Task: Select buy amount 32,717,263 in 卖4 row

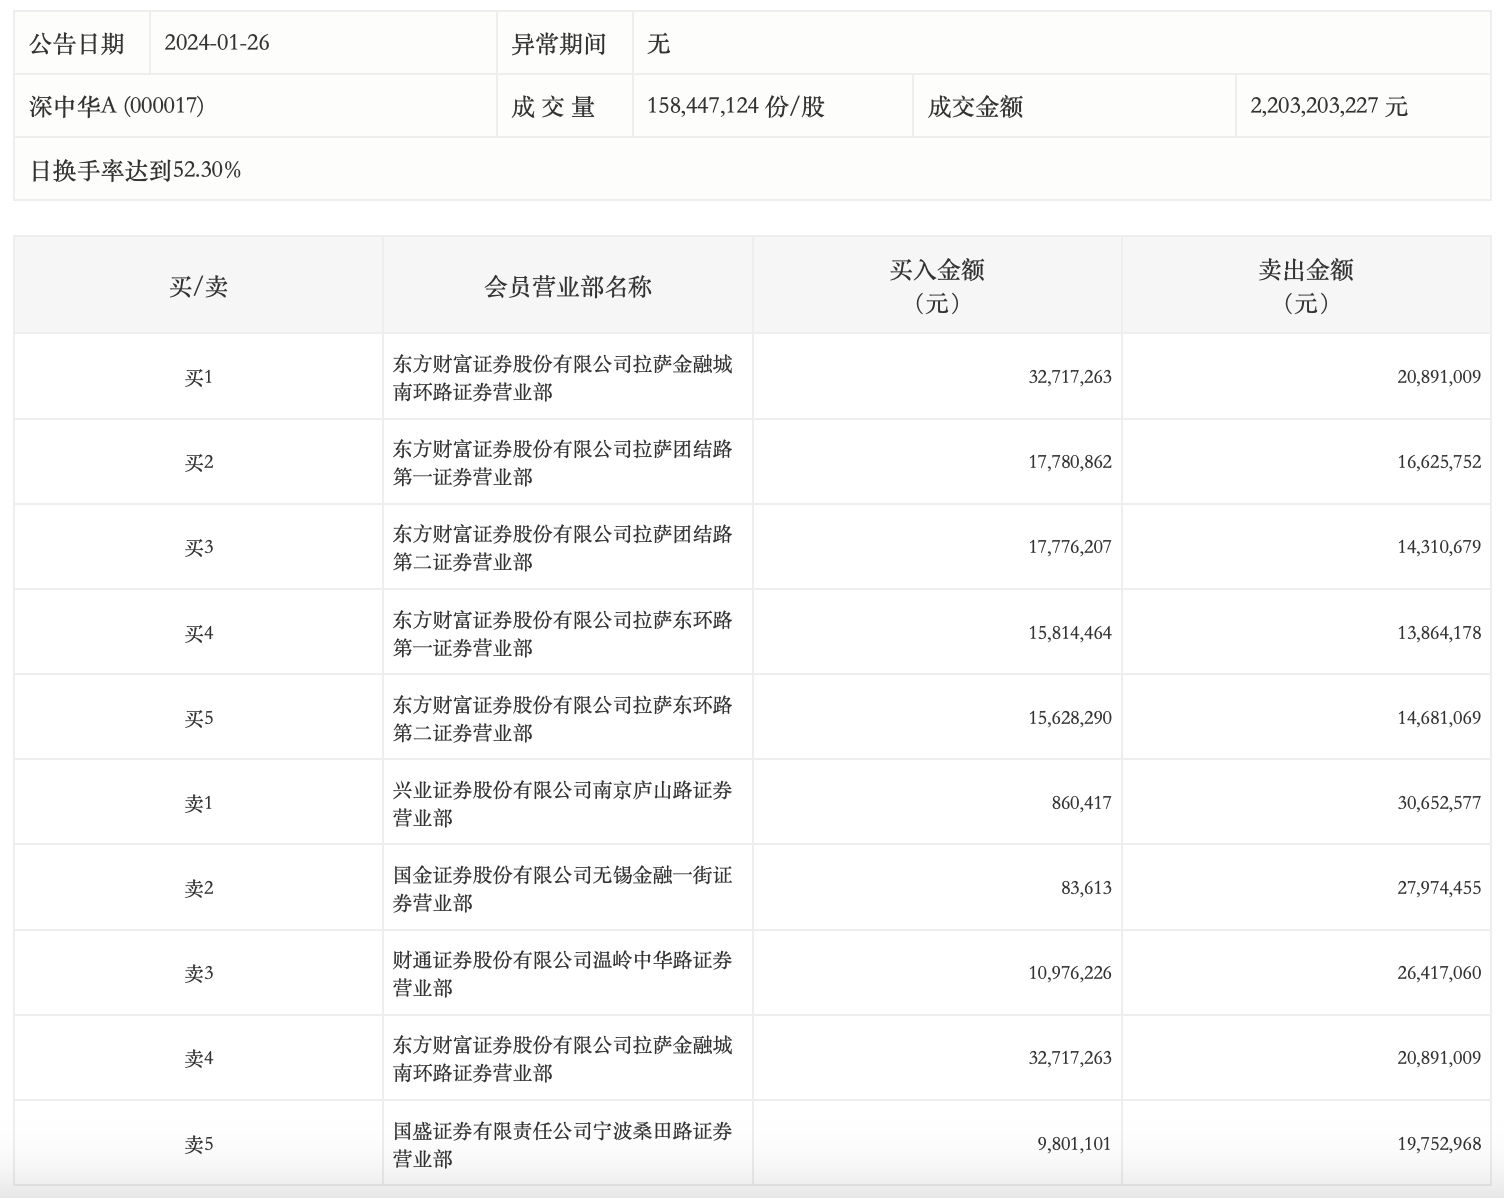Action: [x=1069, y=1058]
